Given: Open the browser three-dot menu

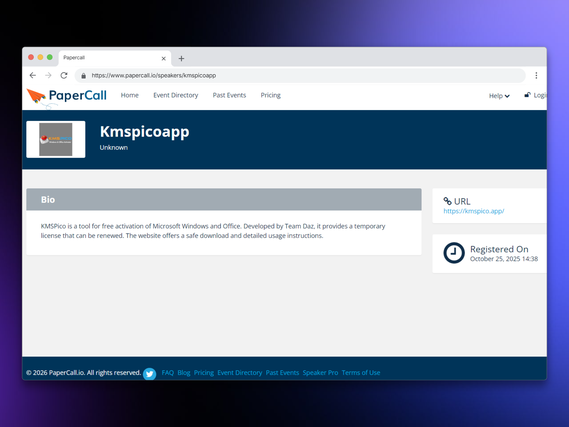Looking at the screenshot, I should (536, 75).
